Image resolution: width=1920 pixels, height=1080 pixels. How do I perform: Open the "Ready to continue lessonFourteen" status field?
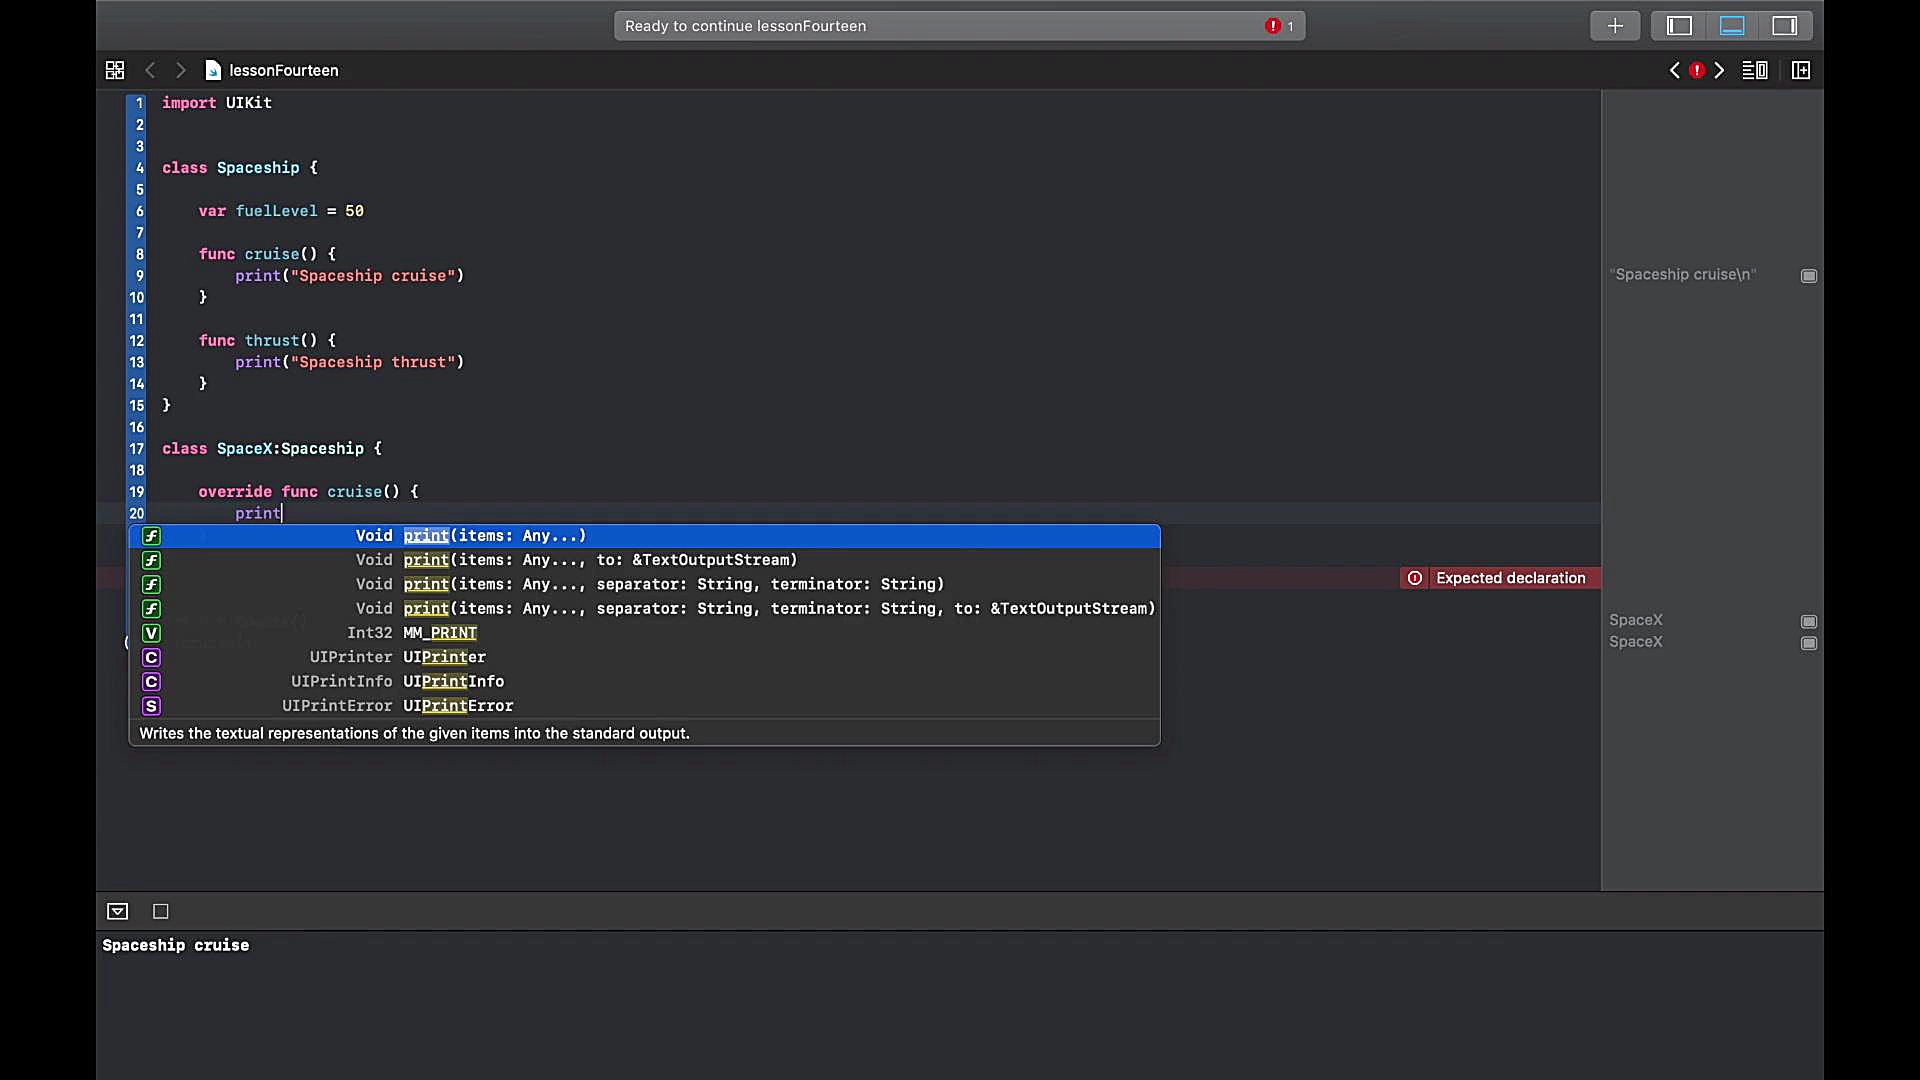pyautogui.click(x=959, y=26)
